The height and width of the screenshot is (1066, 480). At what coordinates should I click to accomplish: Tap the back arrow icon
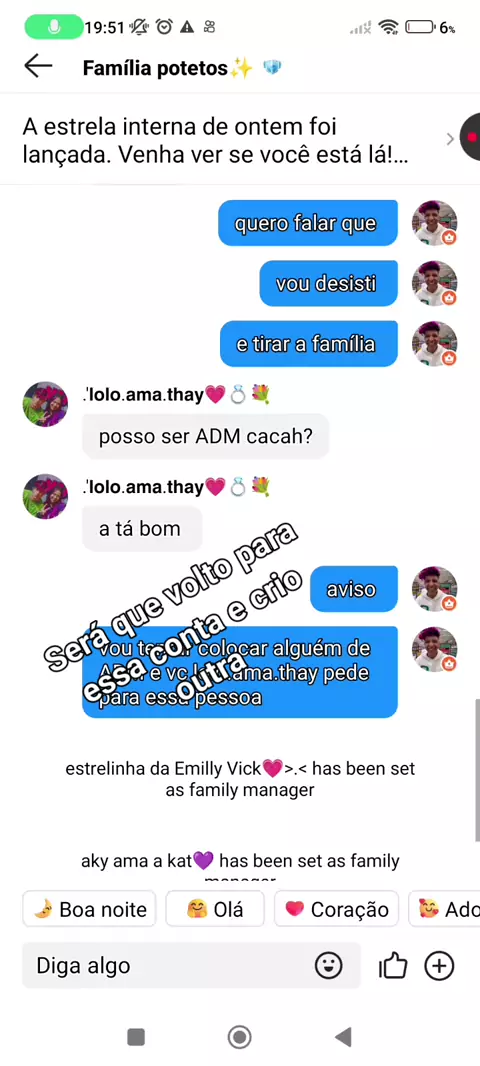click(38, 66)
